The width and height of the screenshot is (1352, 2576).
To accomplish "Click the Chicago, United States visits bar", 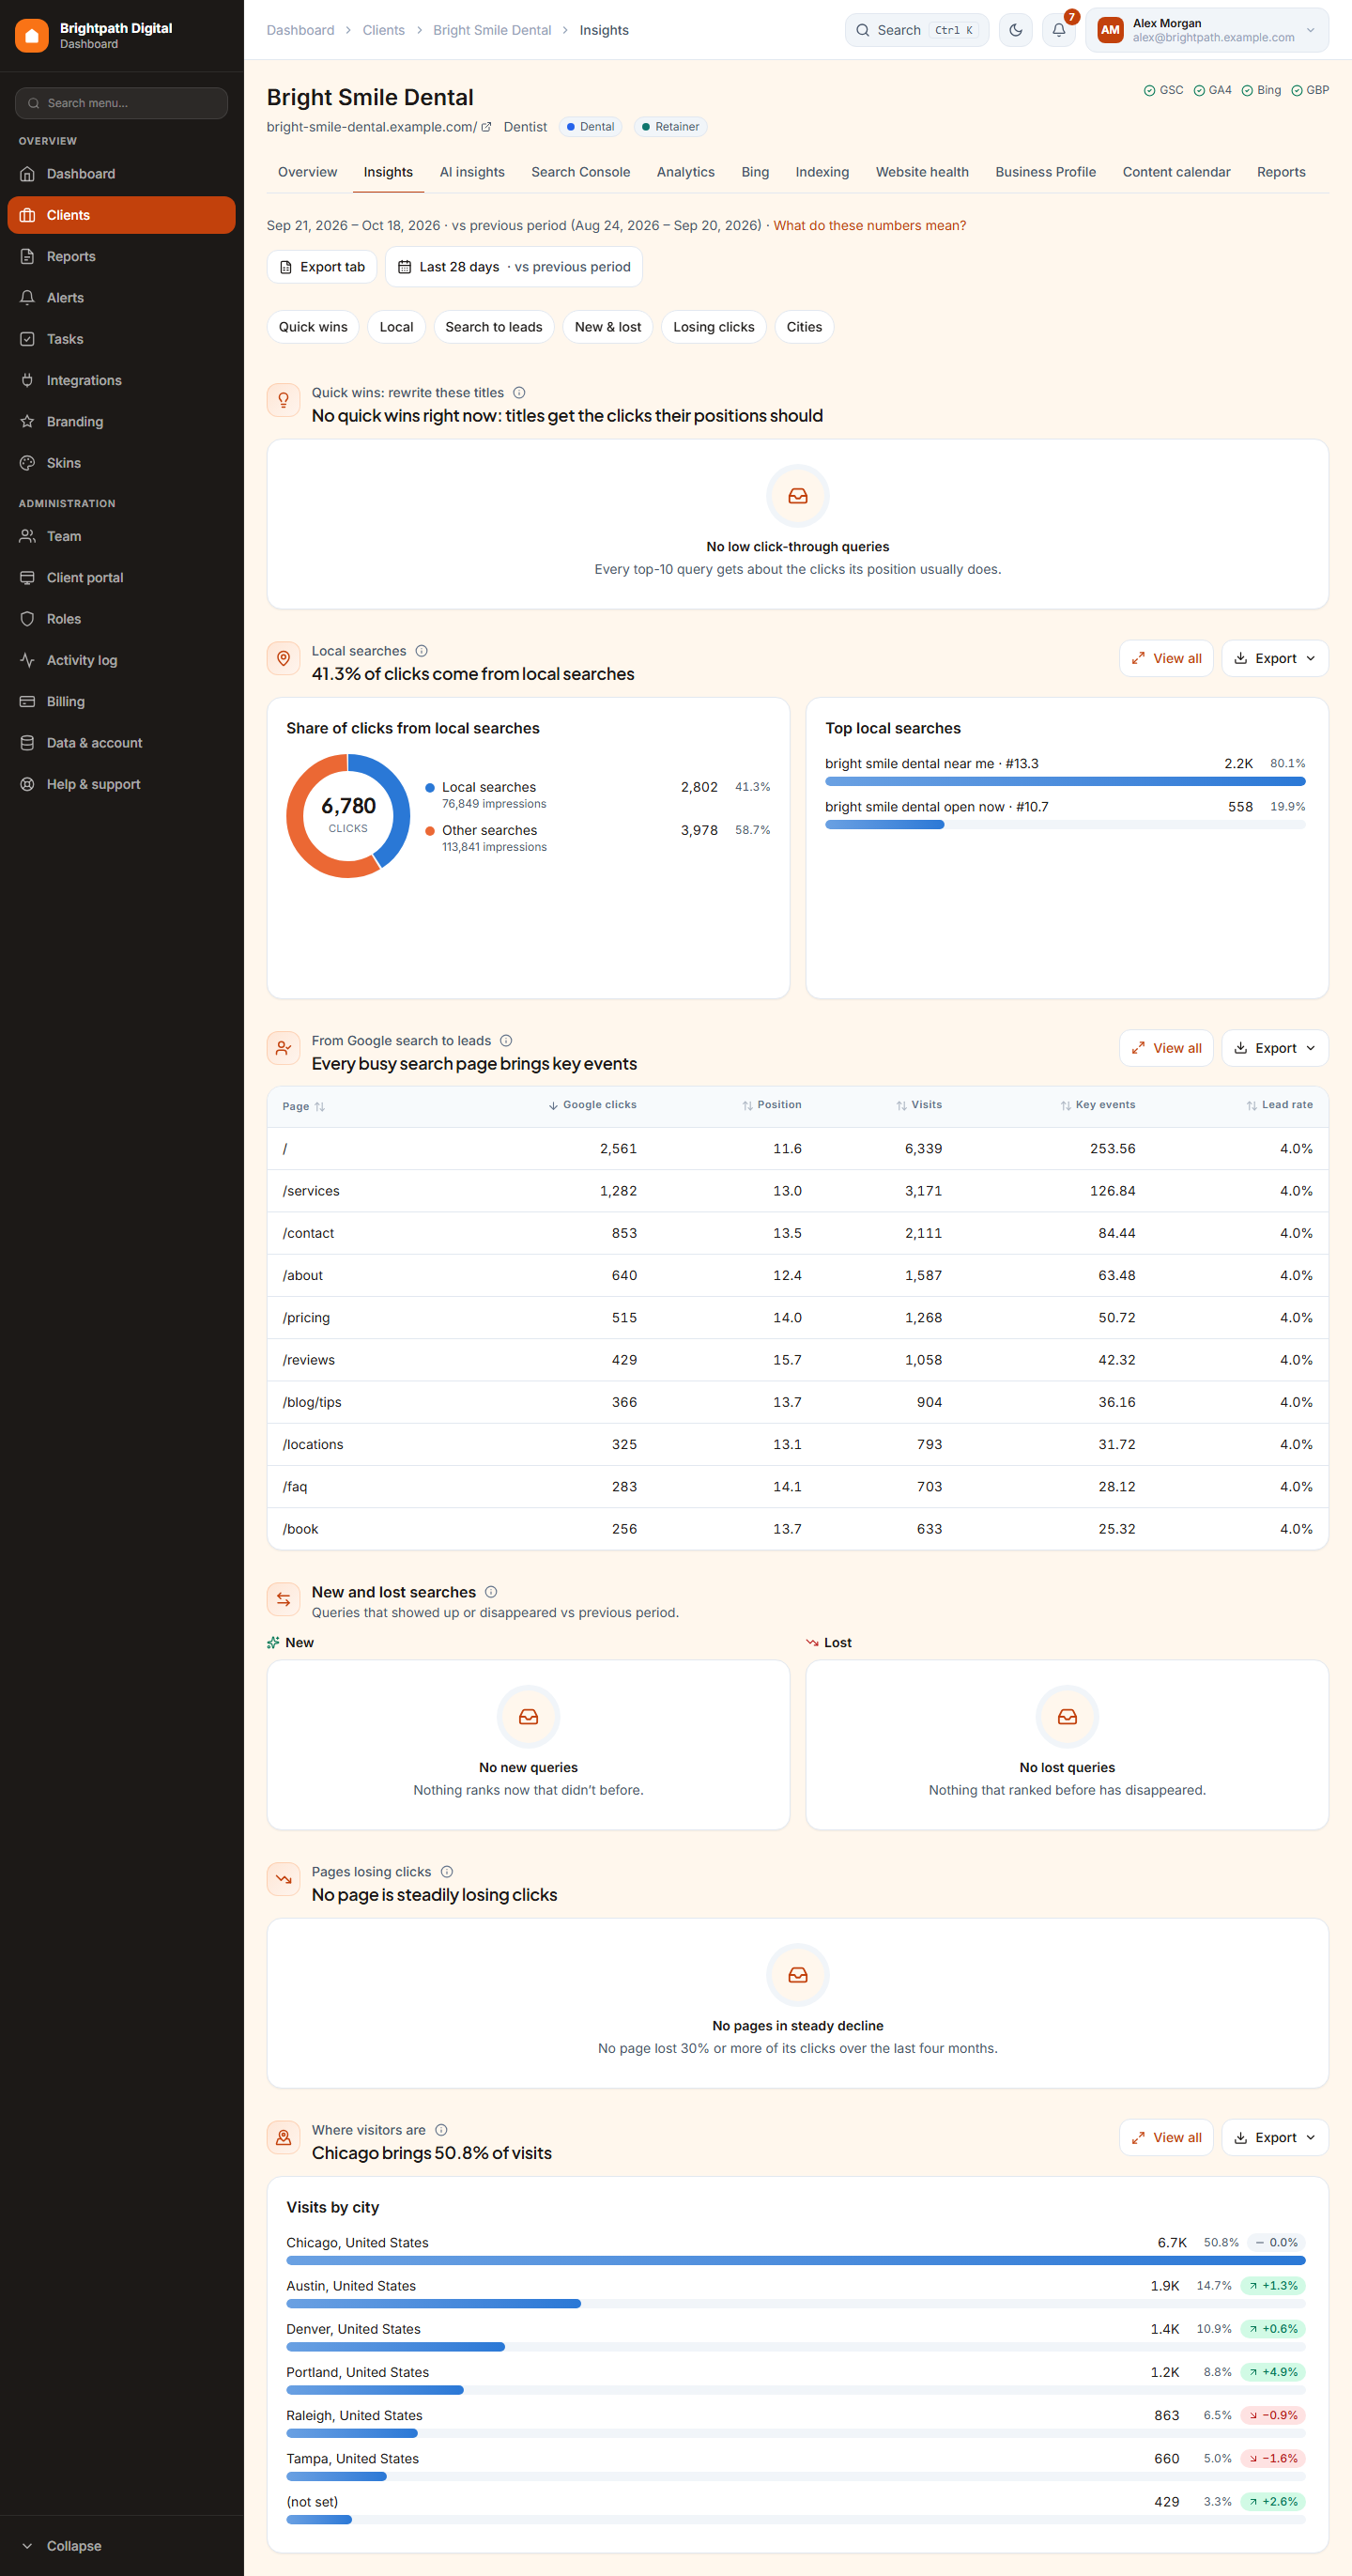I will [x=795, y=2260].
